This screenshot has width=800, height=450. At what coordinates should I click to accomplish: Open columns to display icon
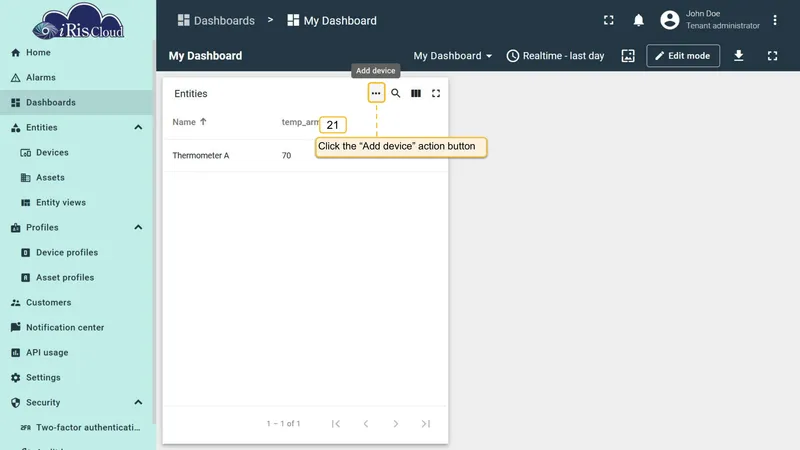(416, 93)
